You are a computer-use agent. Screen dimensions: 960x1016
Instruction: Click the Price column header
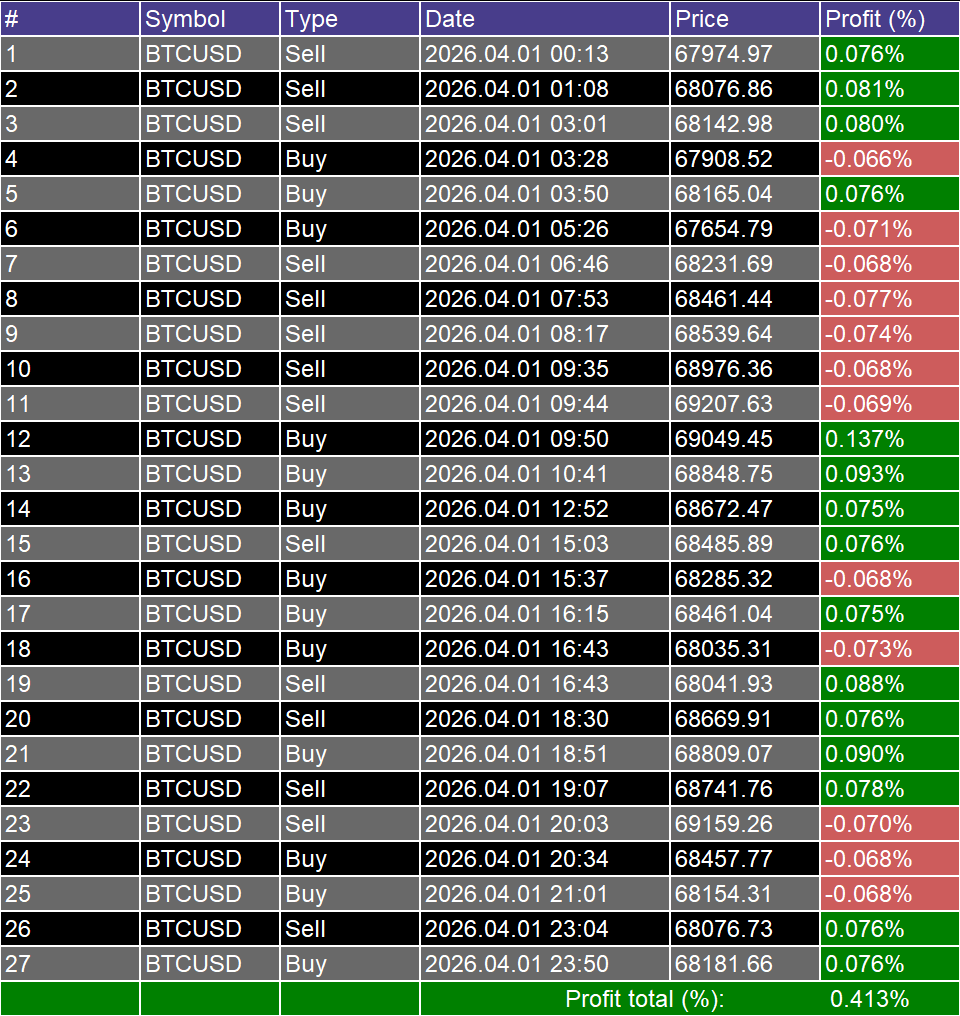pos(745,19)
